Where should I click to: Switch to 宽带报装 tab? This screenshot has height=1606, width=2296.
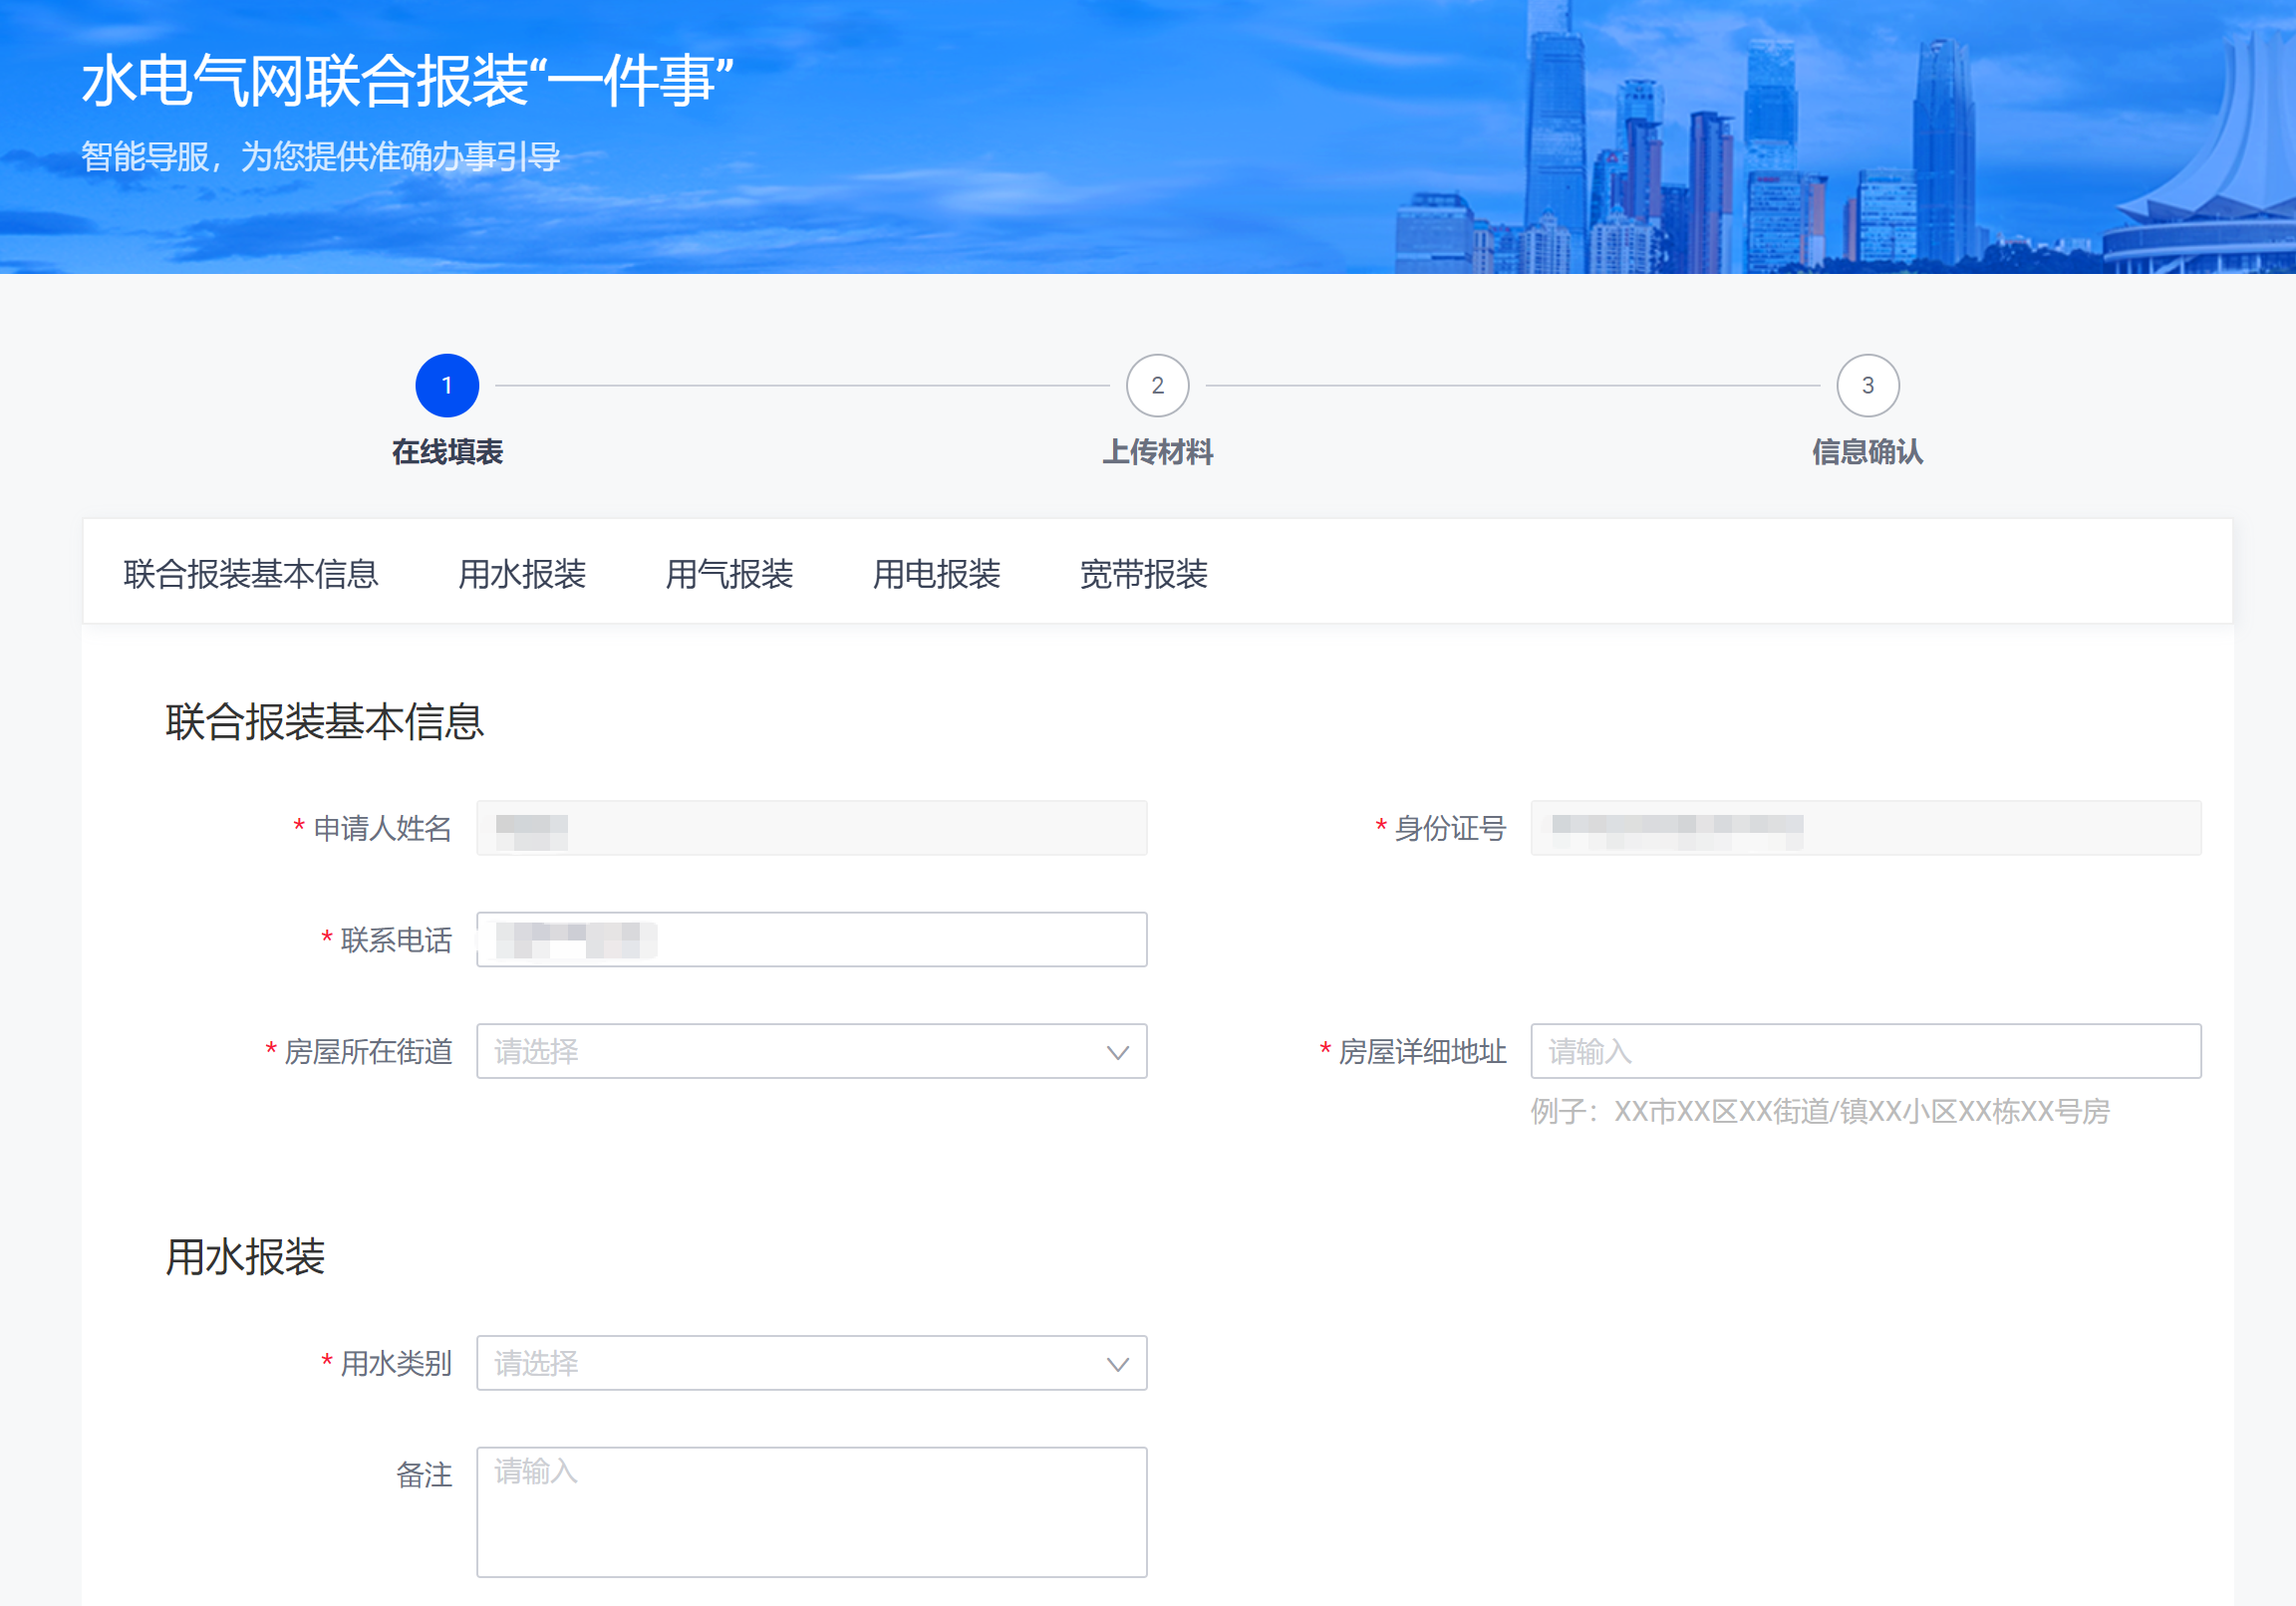(x=1143, y=574)
